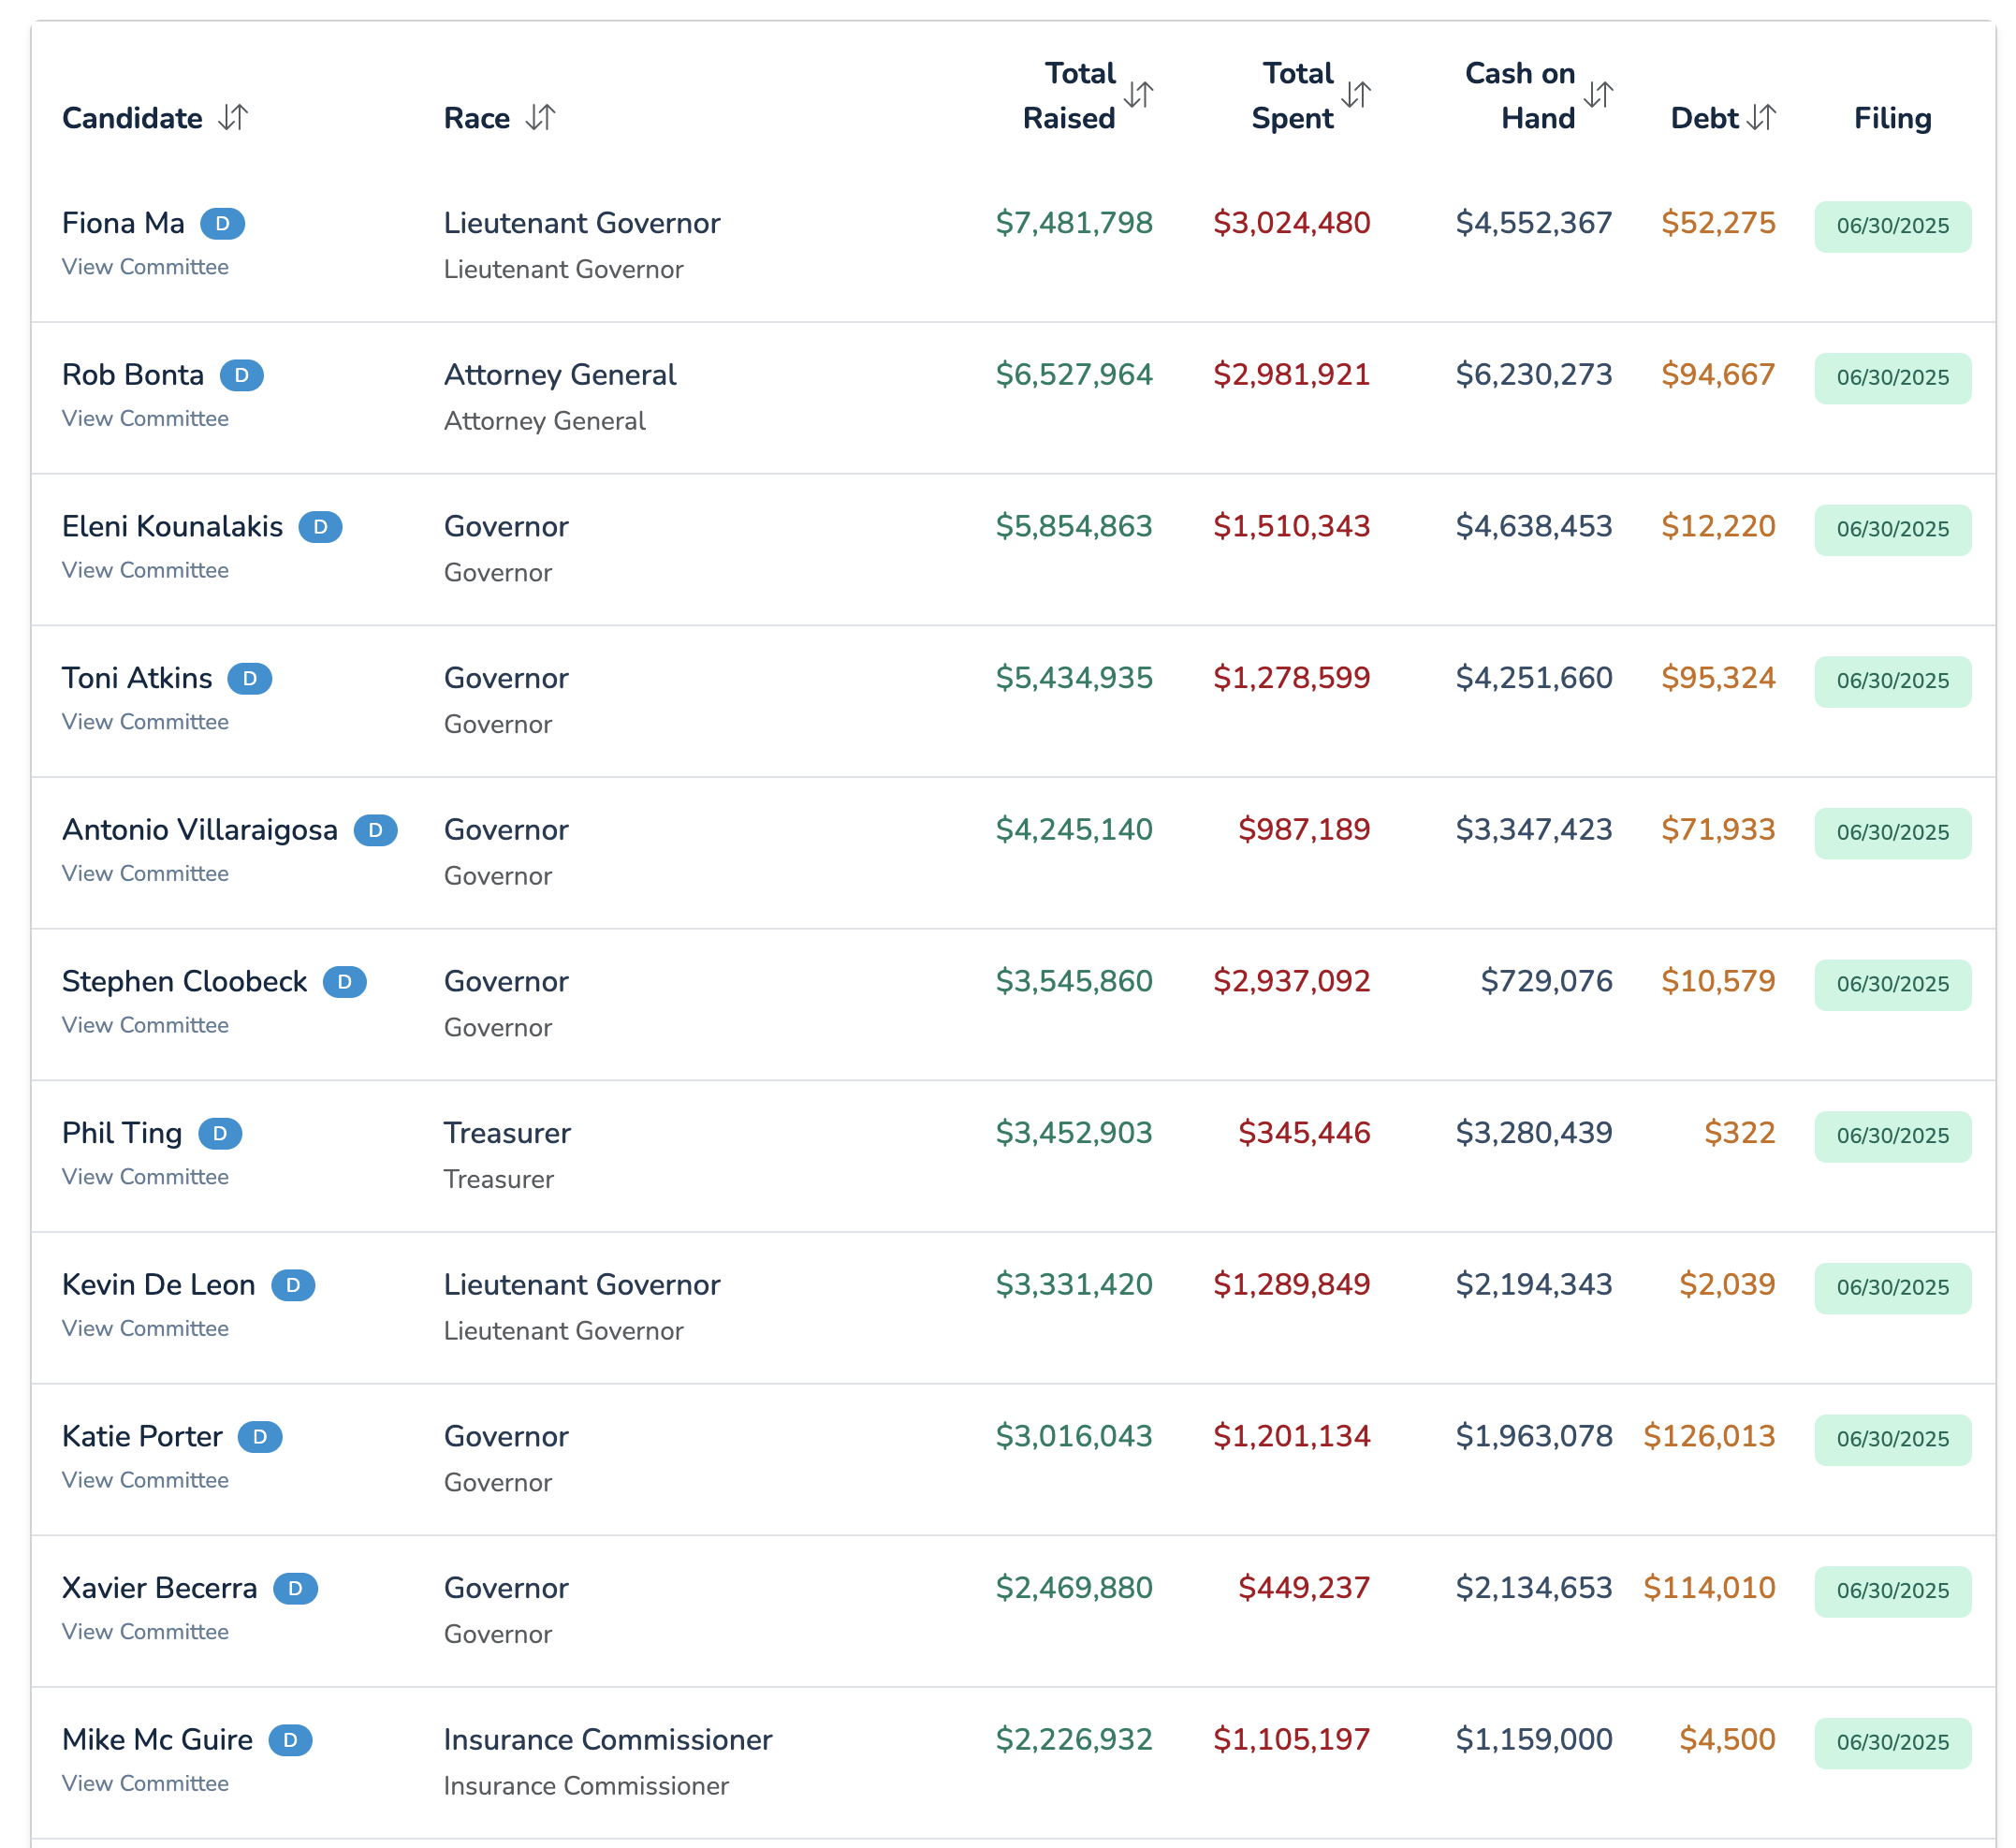
Task: Click Phil Ting's 06/30/2025 filing badge
Action: [x=1892, y=1136]
